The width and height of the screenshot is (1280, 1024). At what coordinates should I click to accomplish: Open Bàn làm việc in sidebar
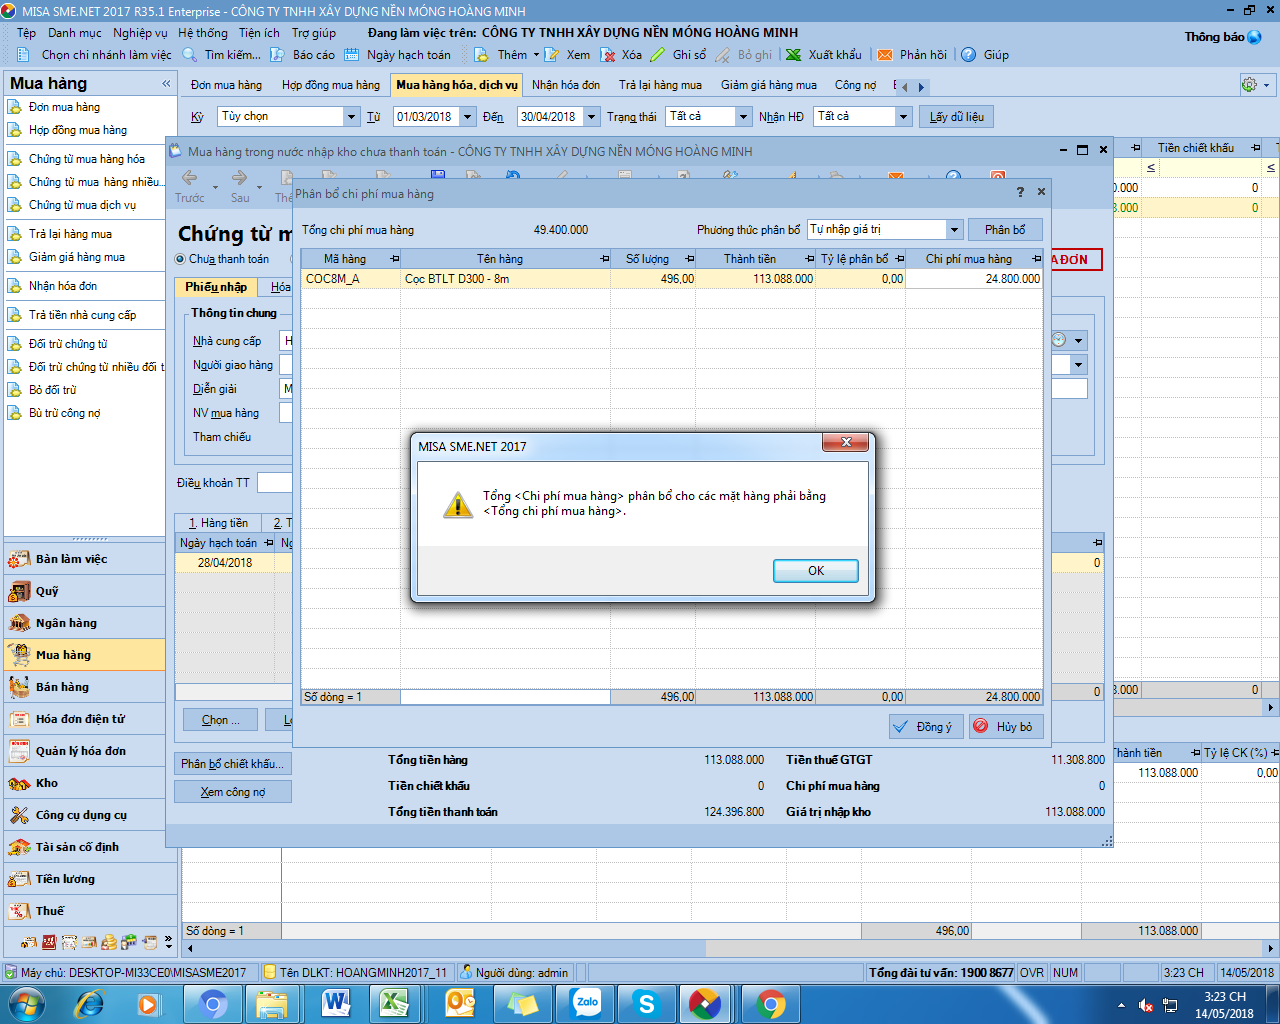(x=85, y=559)
